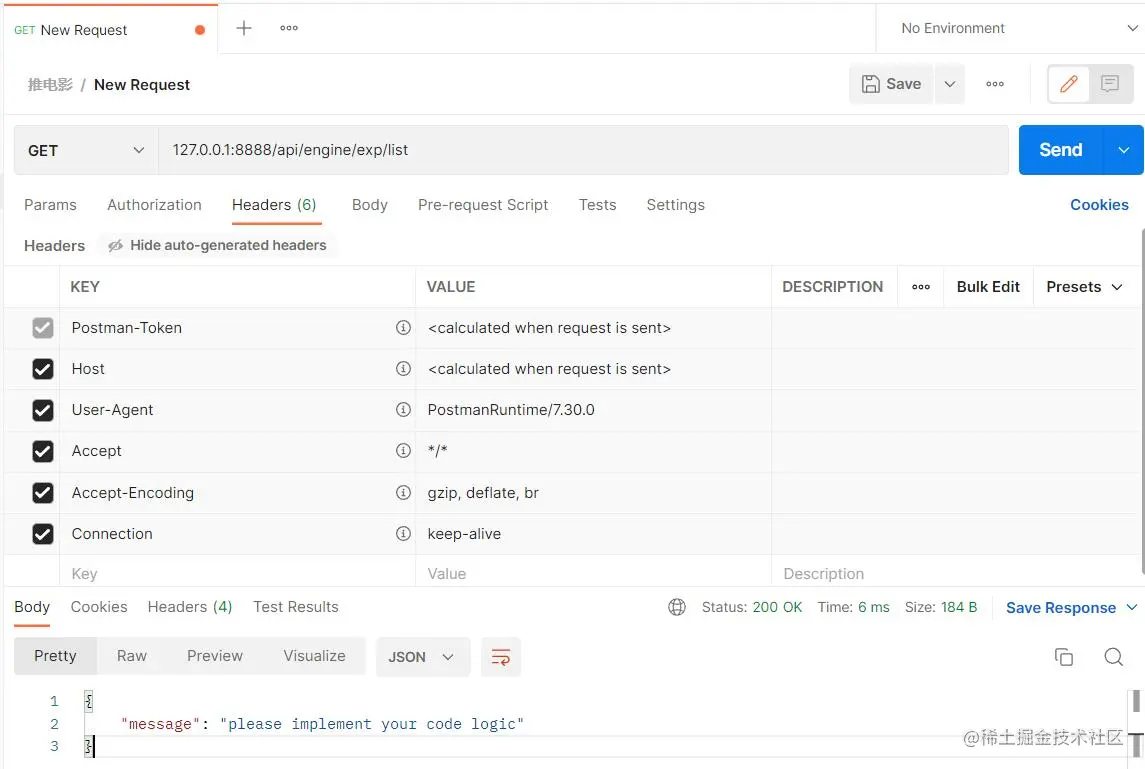
Task: Expand the Save Response arrow
Action: coord(1132,608)
